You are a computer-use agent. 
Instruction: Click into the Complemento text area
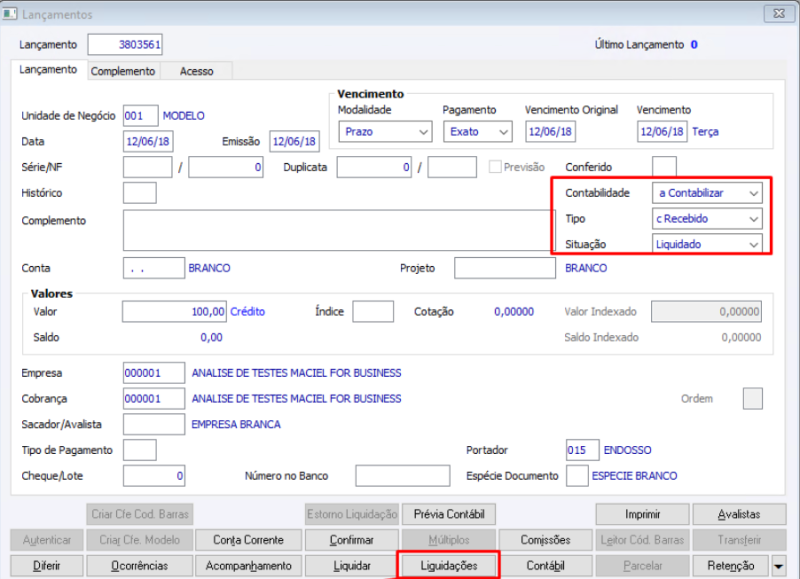(x=337, y=230)
